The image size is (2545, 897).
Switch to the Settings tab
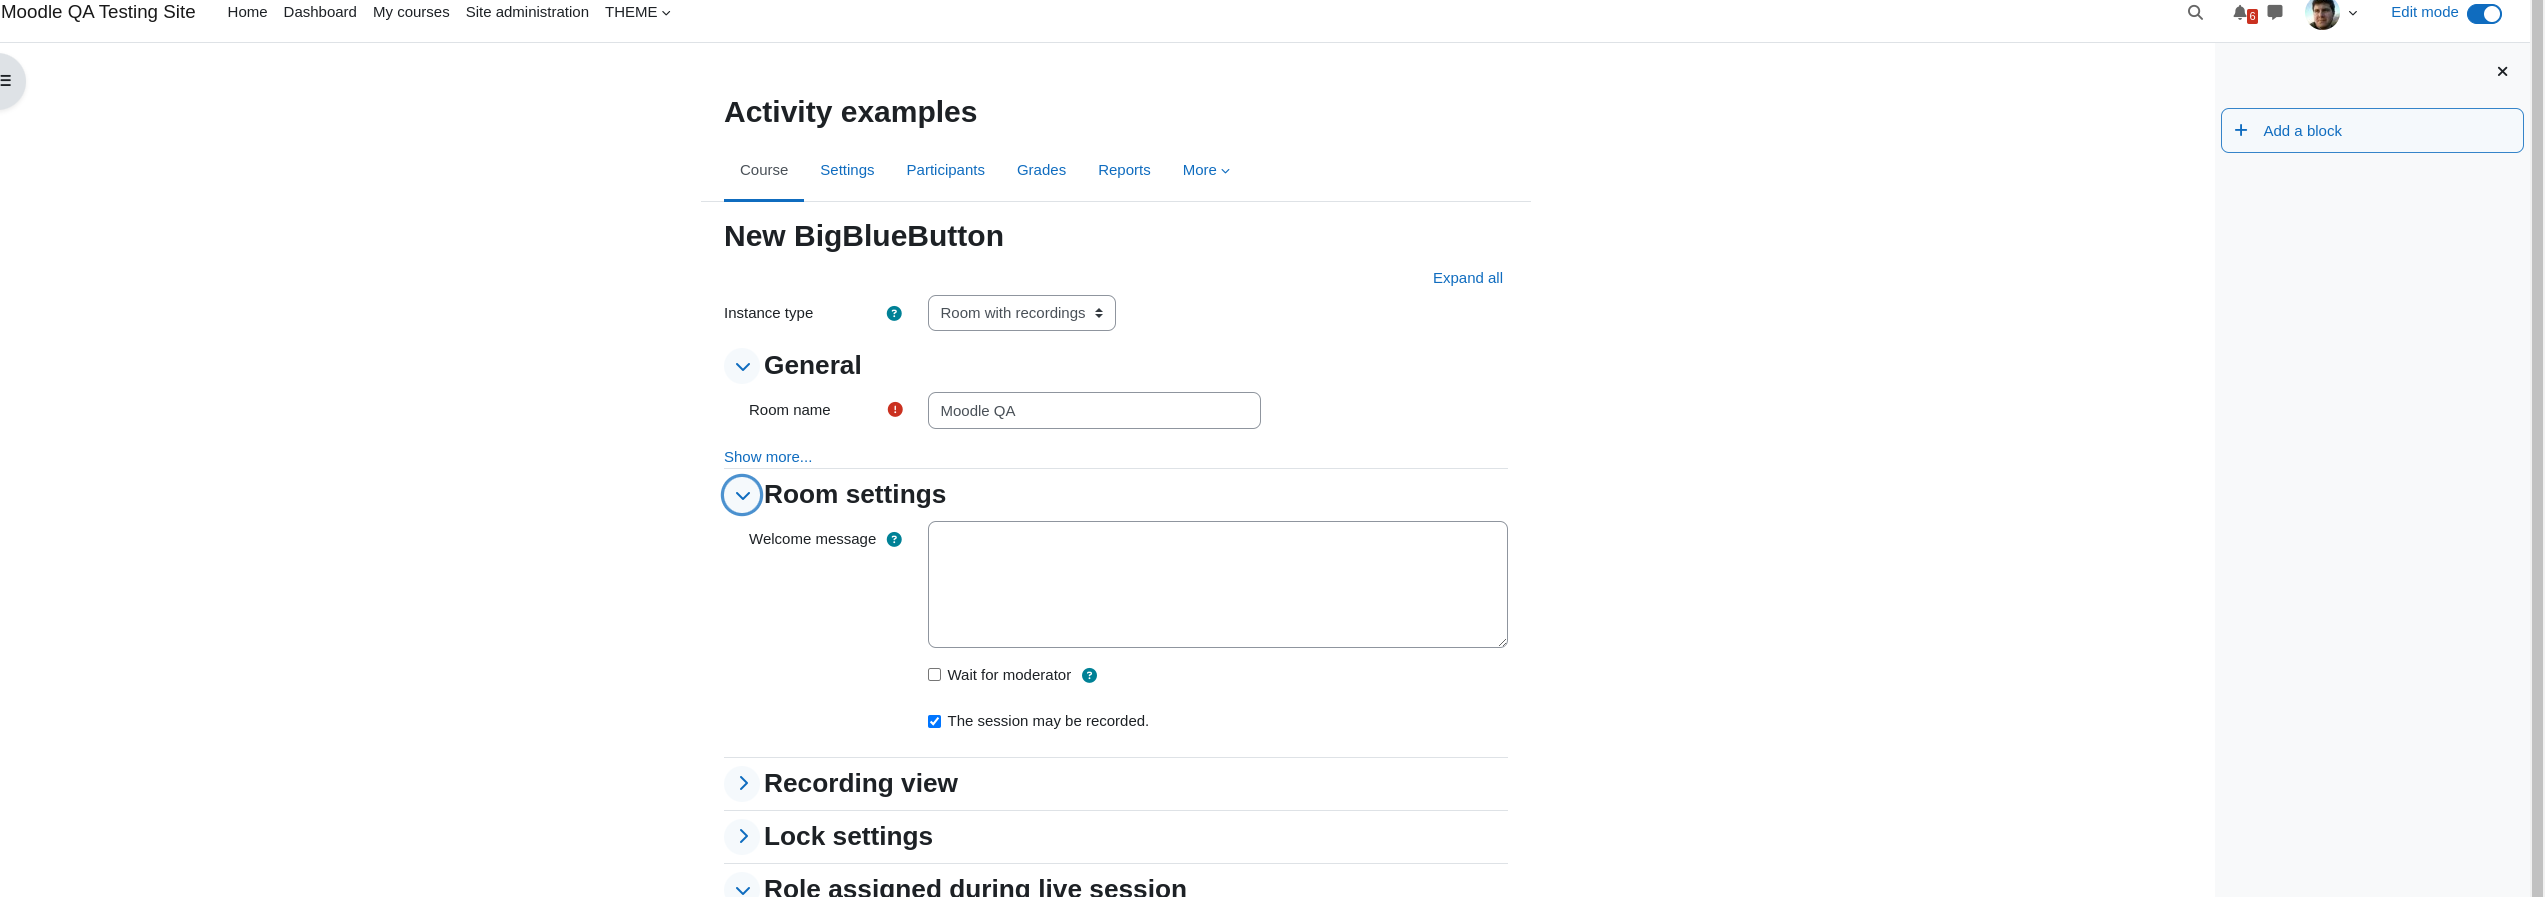point(847,170)
